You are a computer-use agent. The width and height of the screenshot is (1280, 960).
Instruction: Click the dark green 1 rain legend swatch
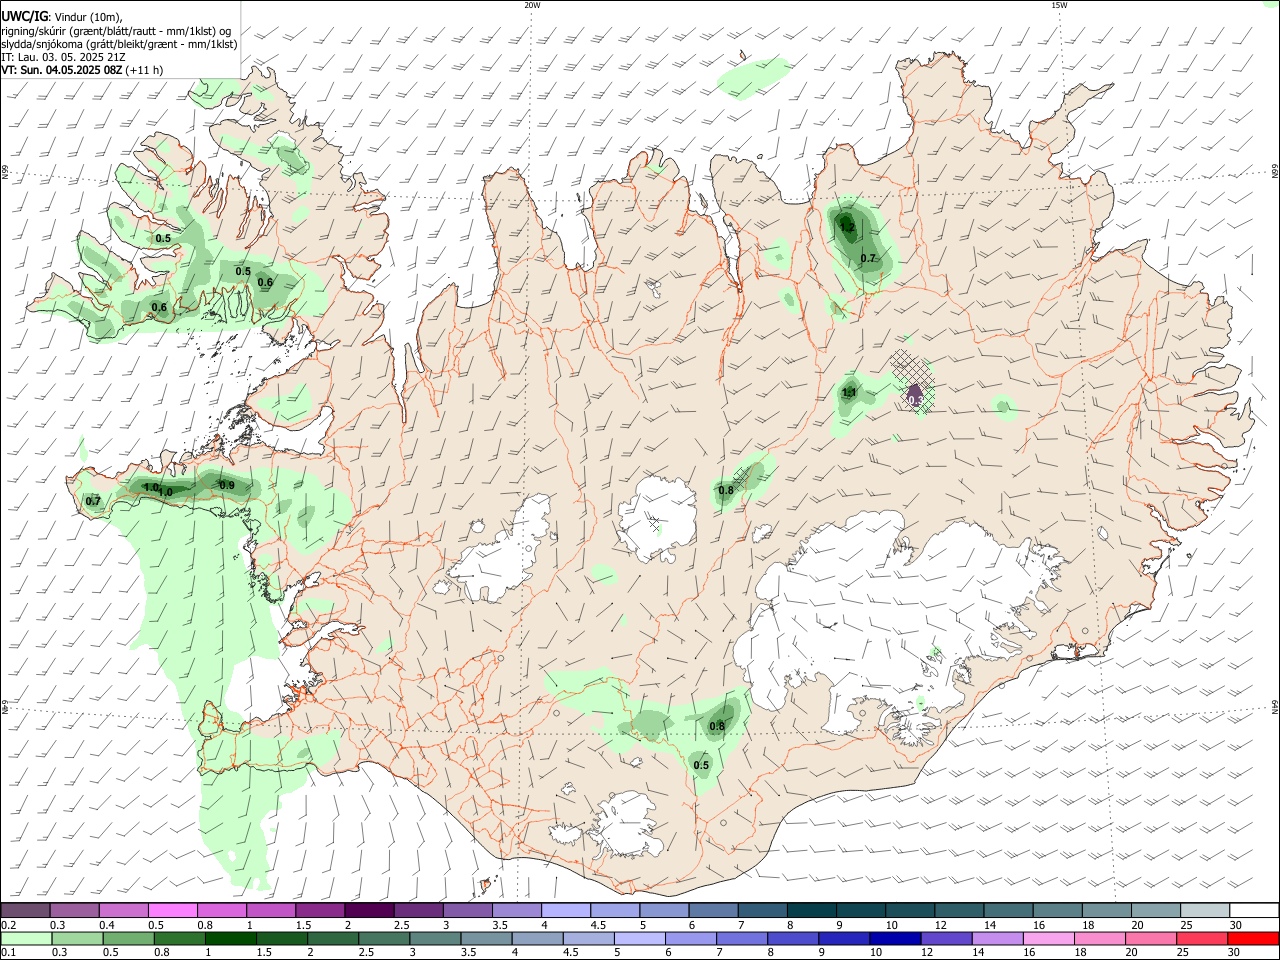tap(232, 939)
